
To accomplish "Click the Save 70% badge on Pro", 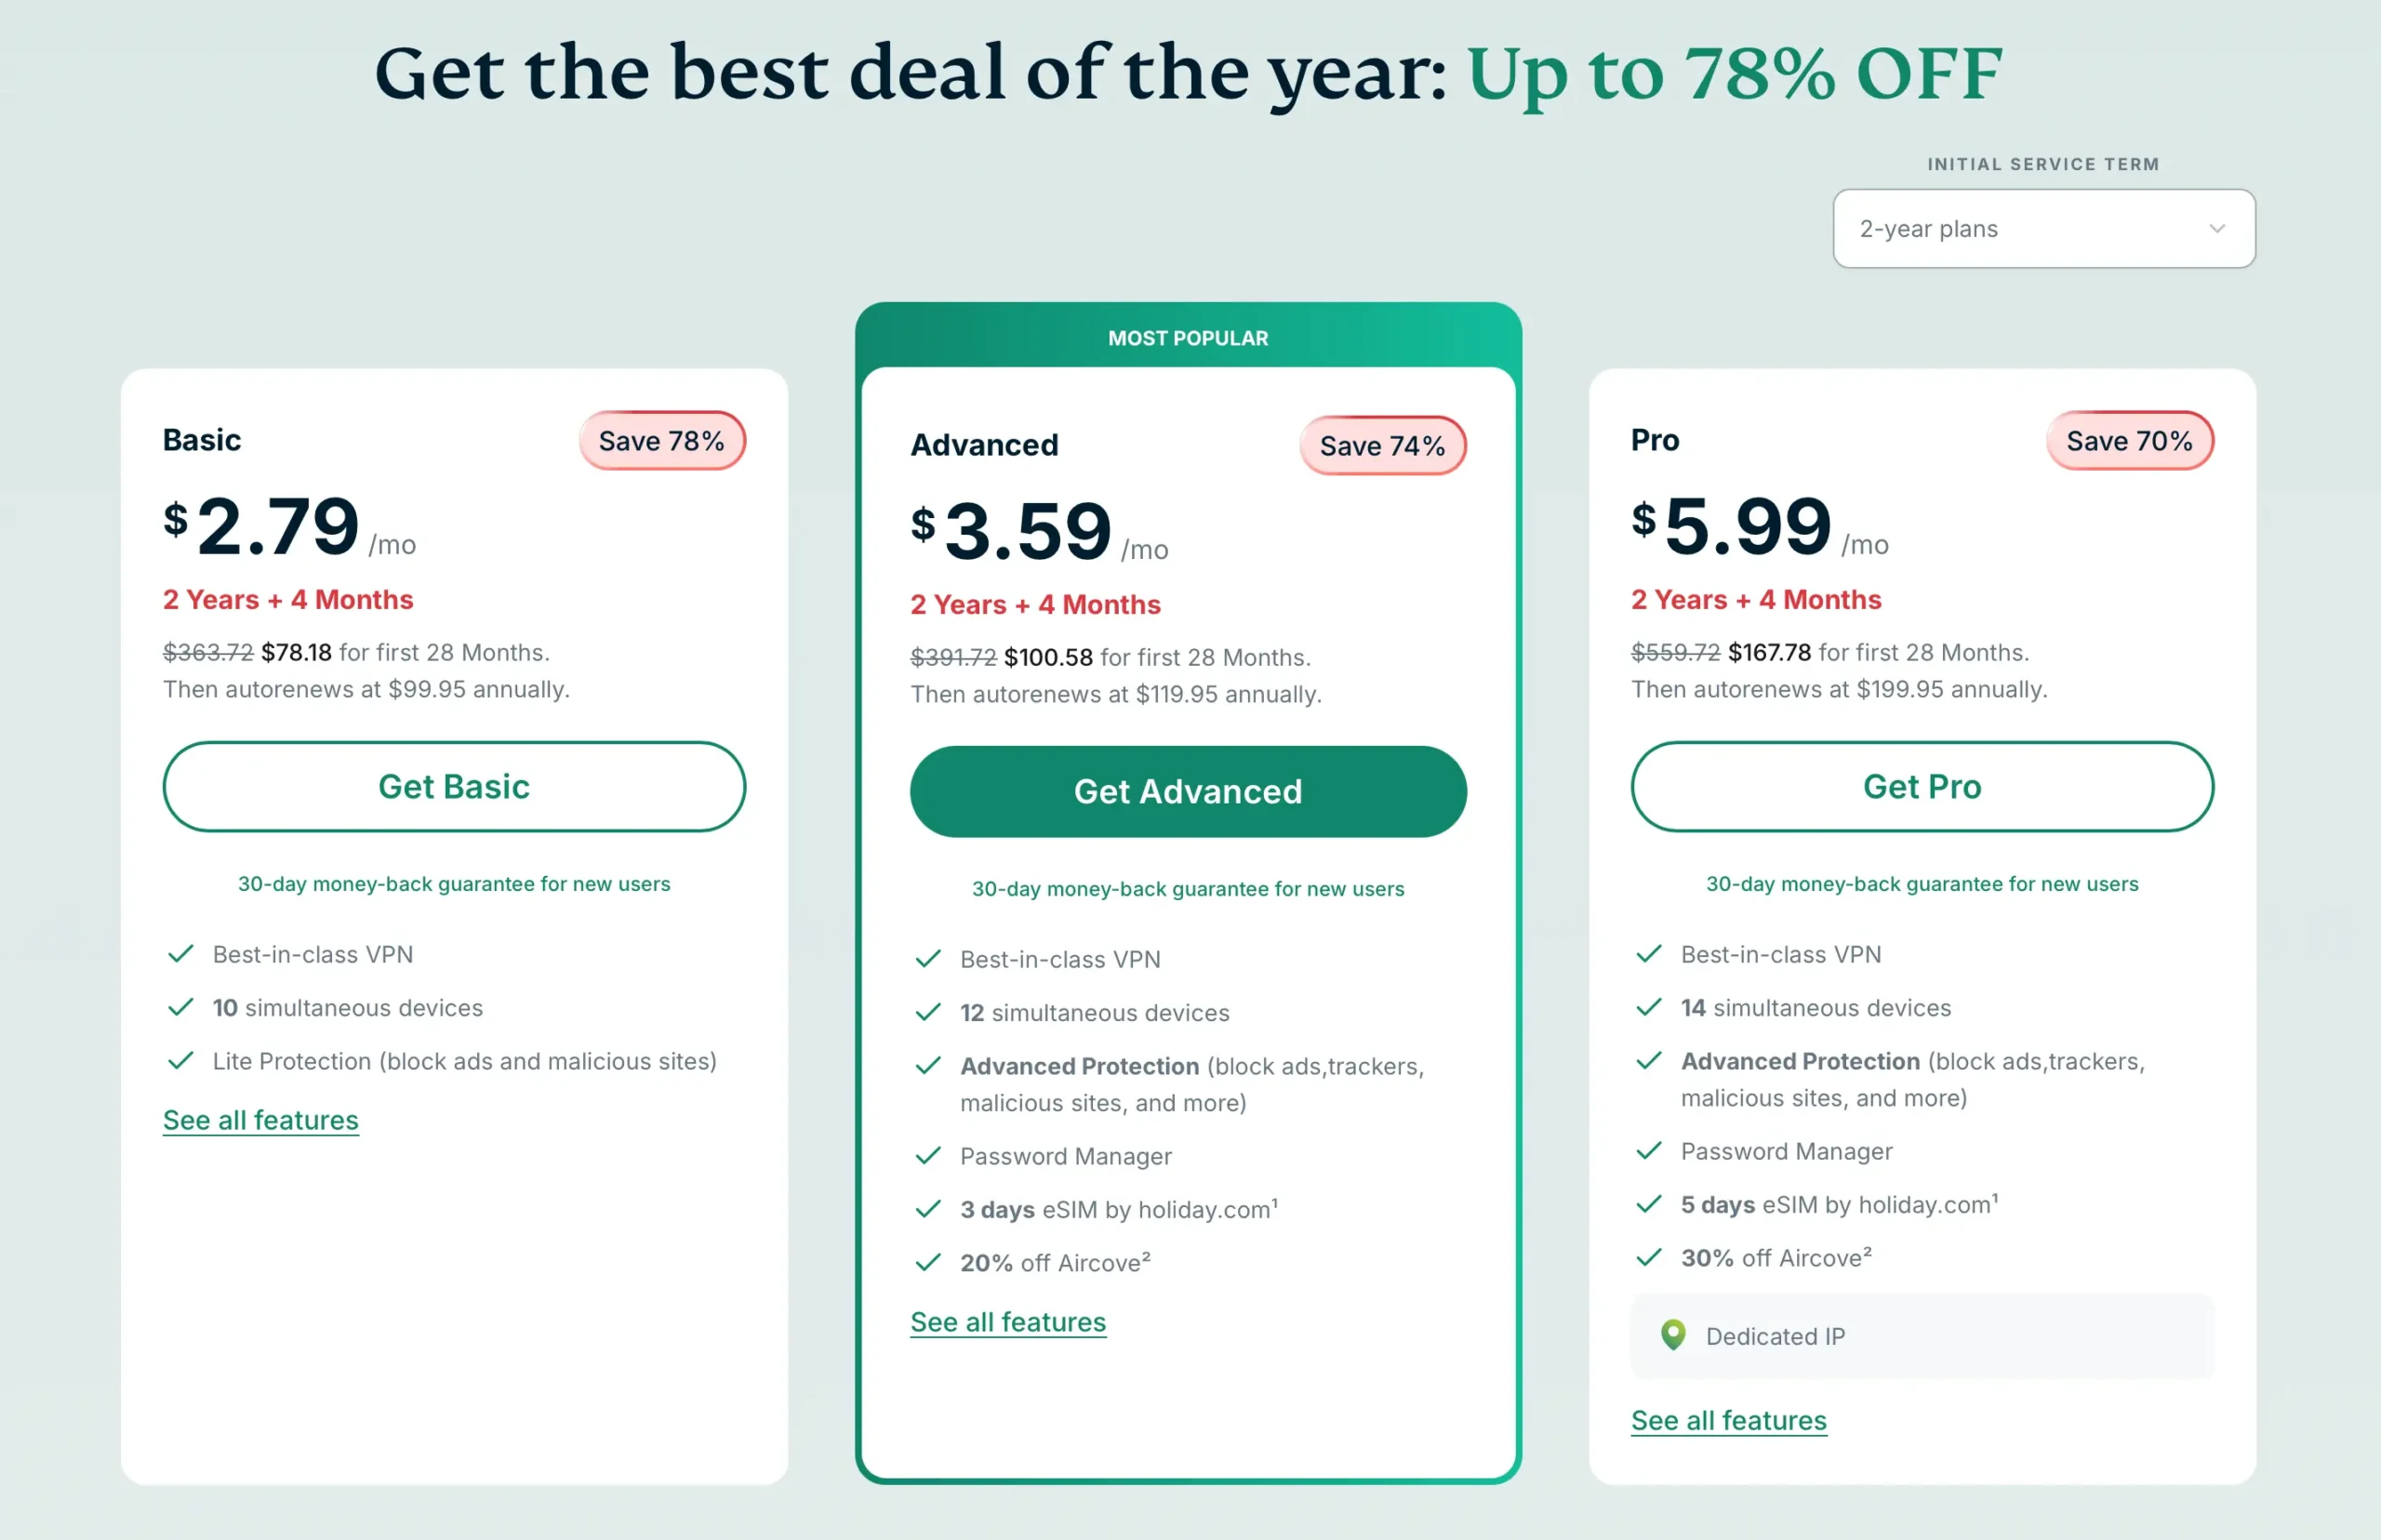I will (x=2130, y=440).
